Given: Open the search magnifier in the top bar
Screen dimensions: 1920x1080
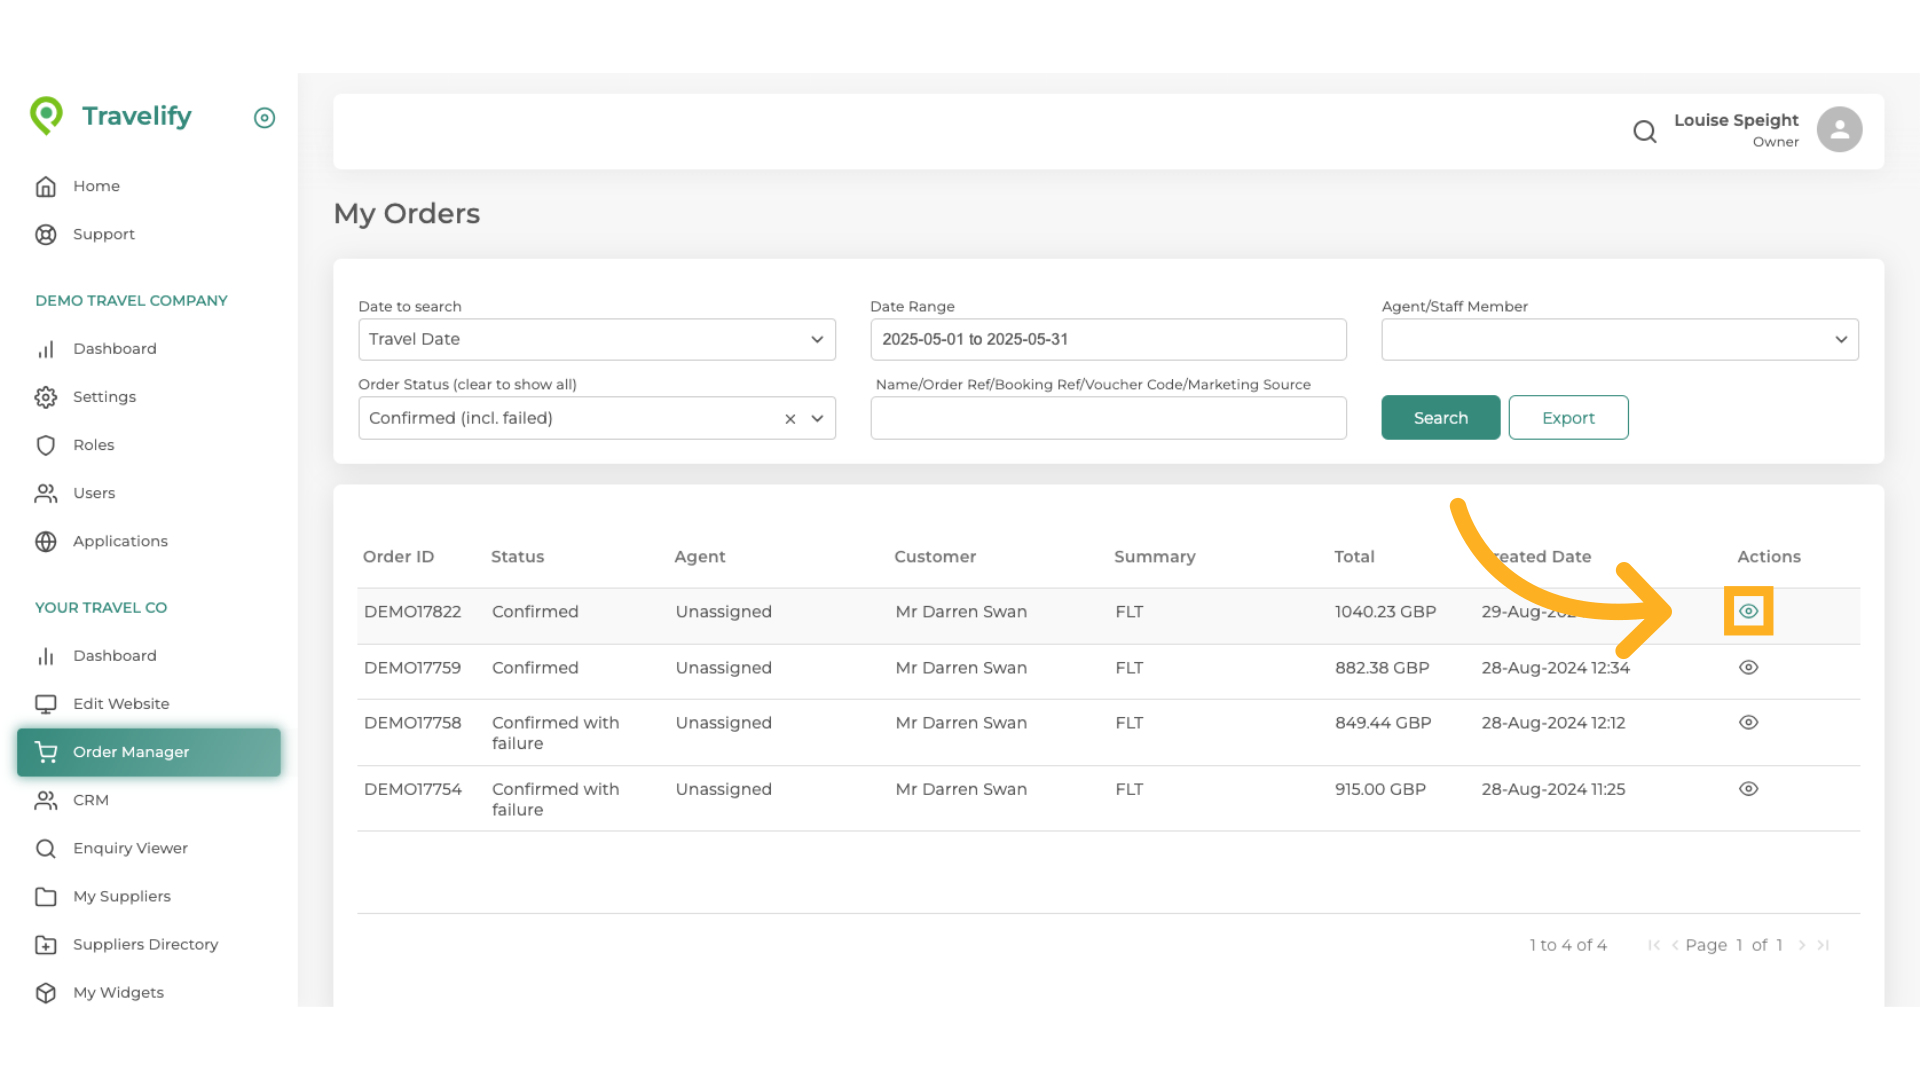Looking at the screenshot, I should click(x=1645, y=131).
